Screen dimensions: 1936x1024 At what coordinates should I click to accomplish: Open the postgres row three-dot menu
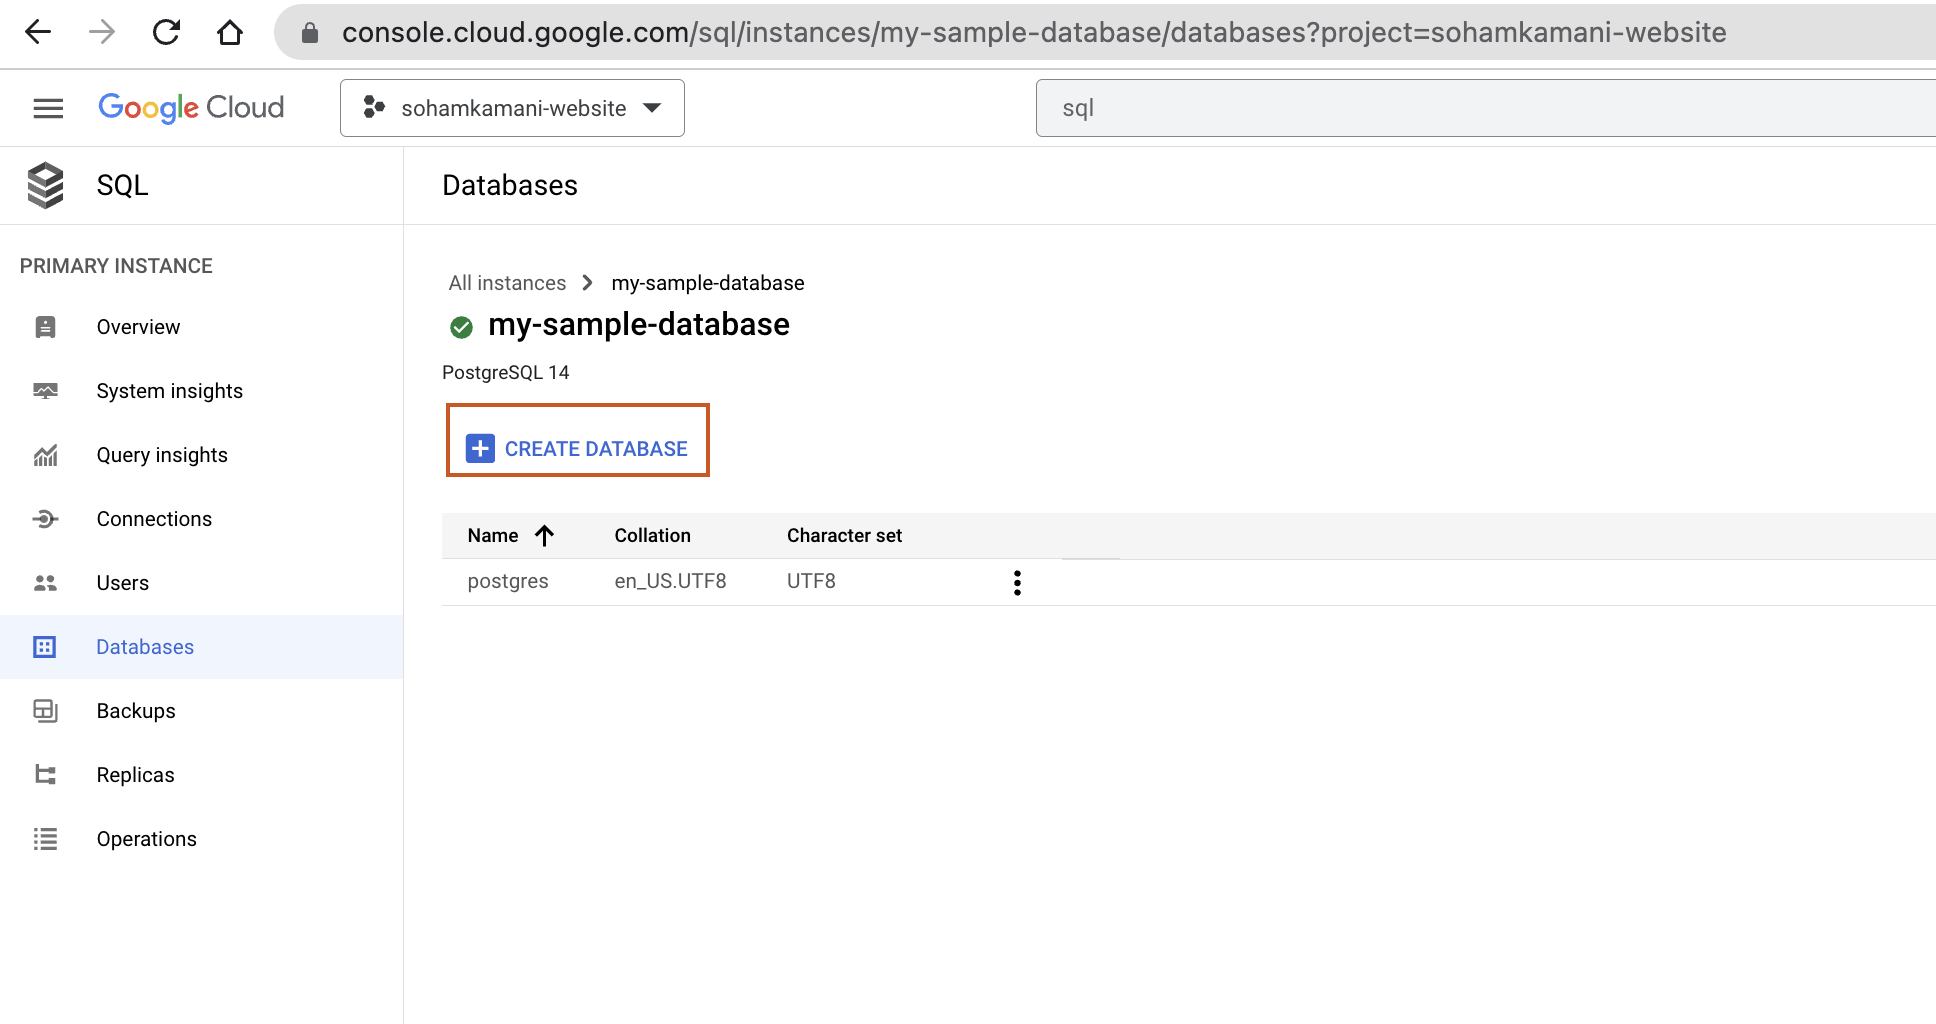1017,583
